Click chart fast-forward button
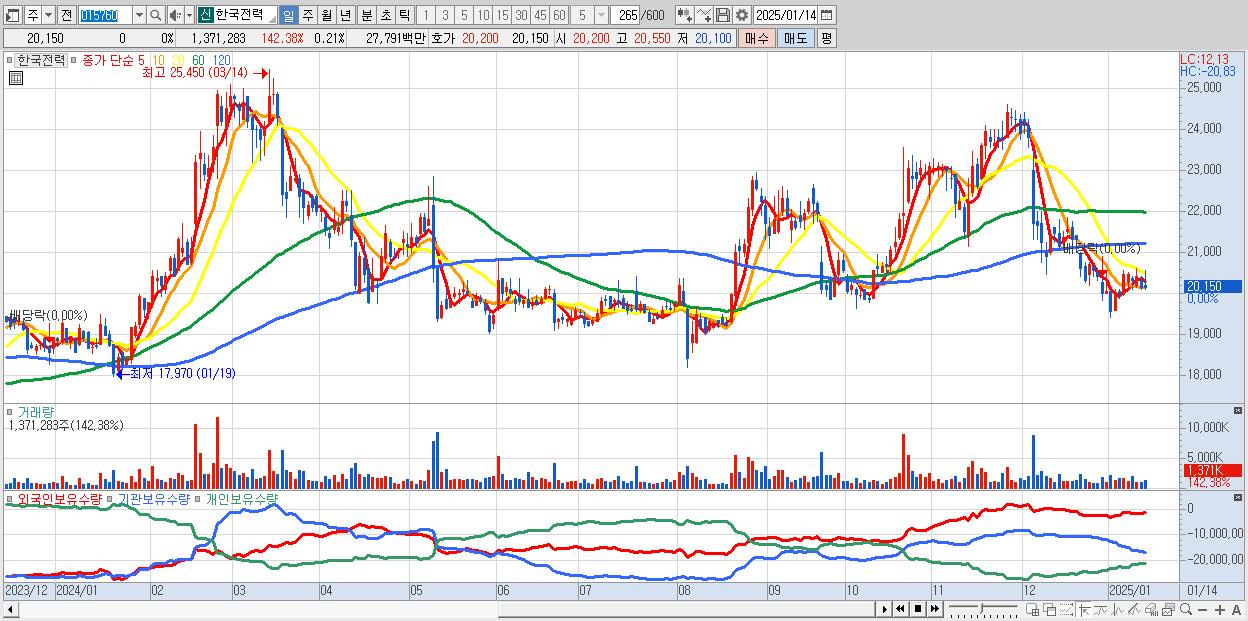This screenshot has width=1248, height=621. point(934,609)
